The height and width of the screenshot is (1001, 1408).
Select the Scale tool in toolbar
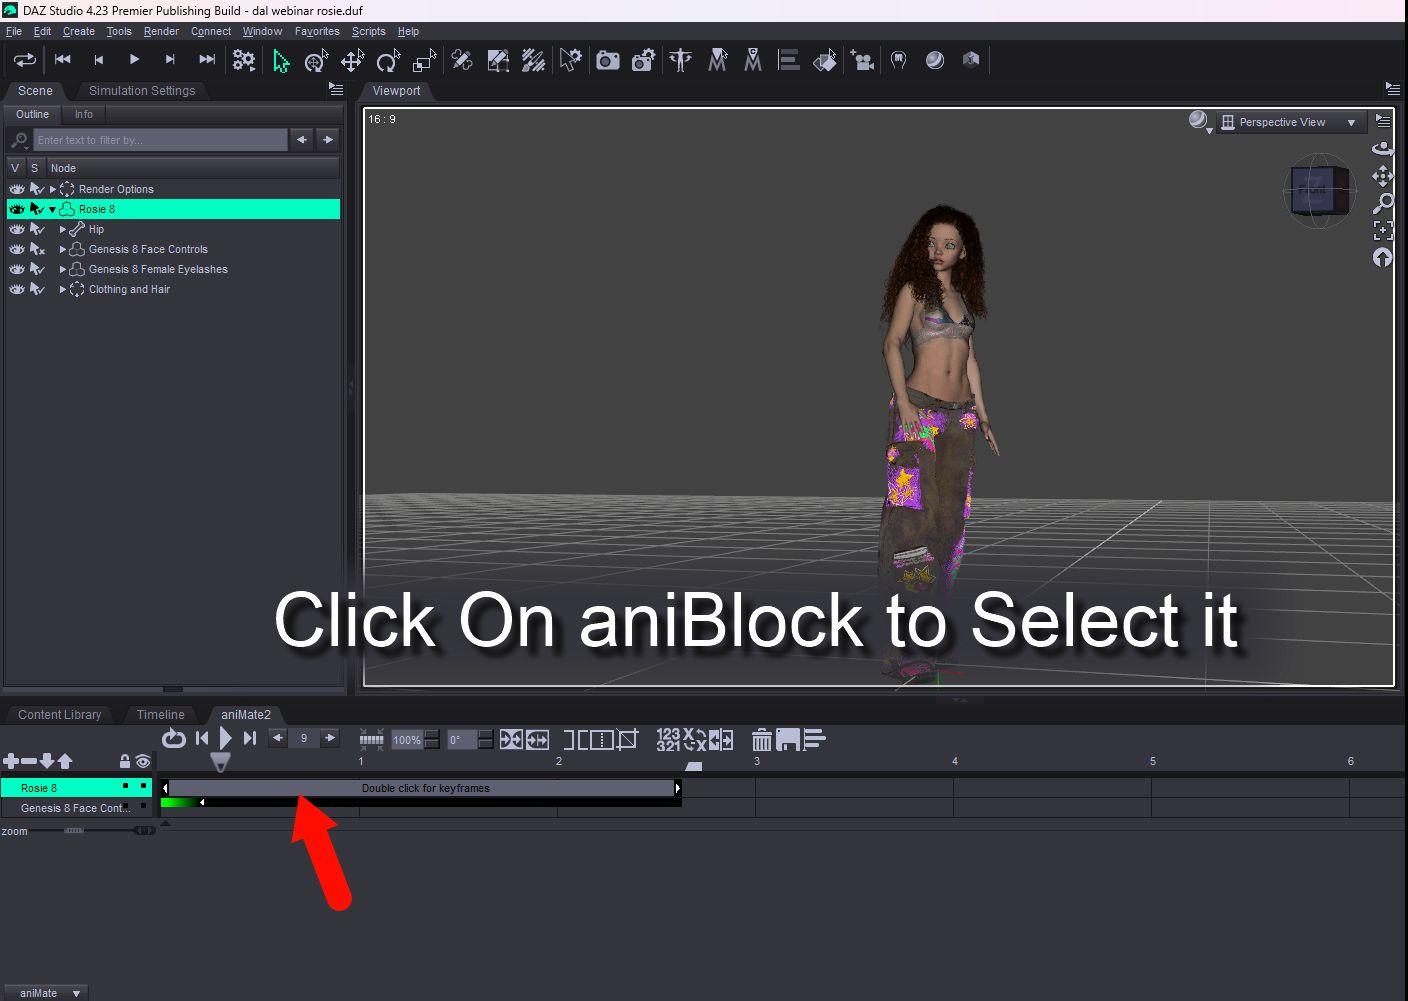[424, 61]
